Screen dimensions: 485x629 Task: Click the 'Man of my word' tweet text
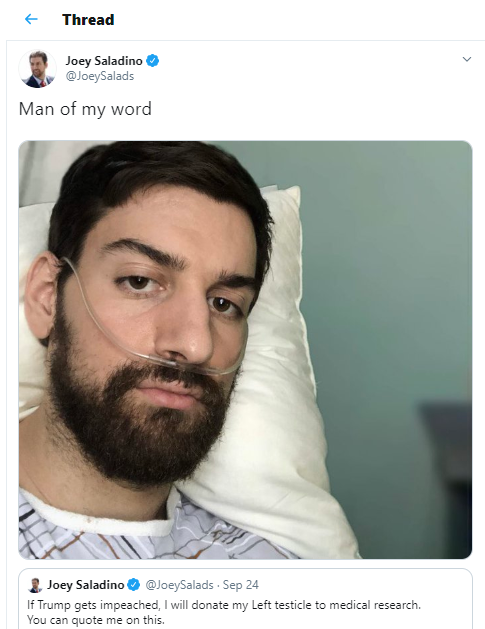(85, 109)
